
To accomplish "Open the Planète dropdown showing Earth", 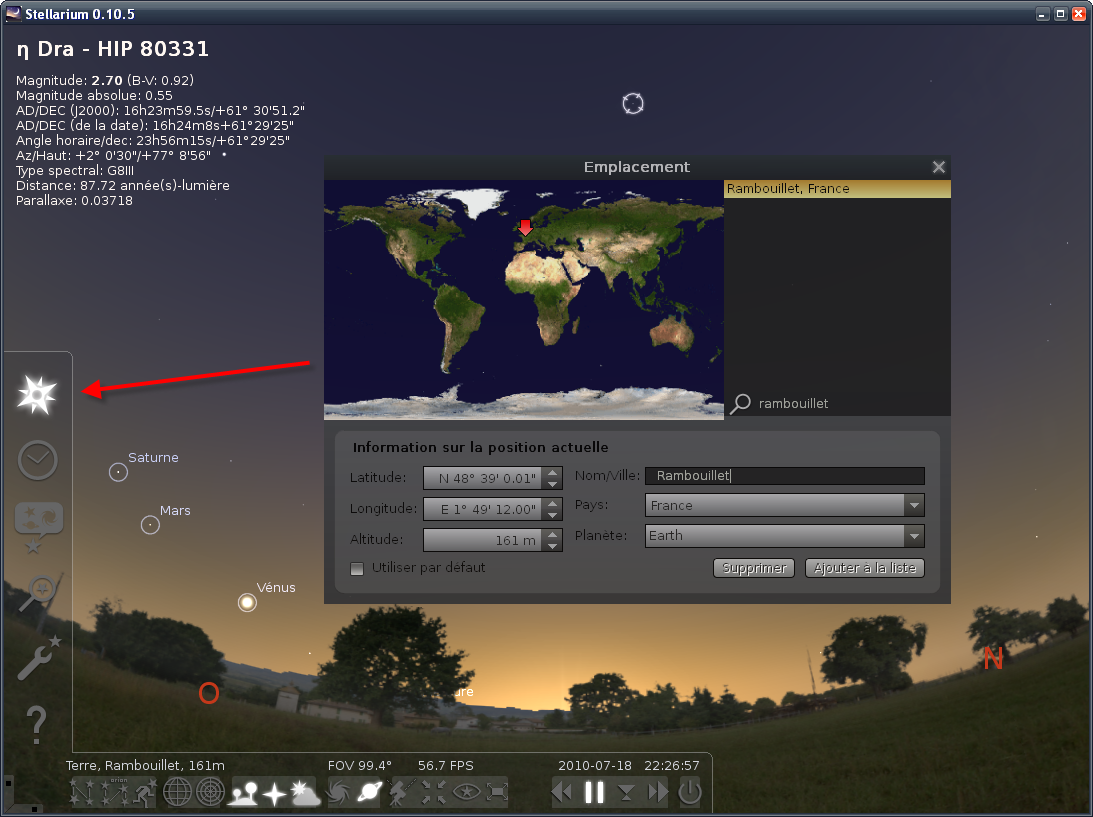I will 785,535.
